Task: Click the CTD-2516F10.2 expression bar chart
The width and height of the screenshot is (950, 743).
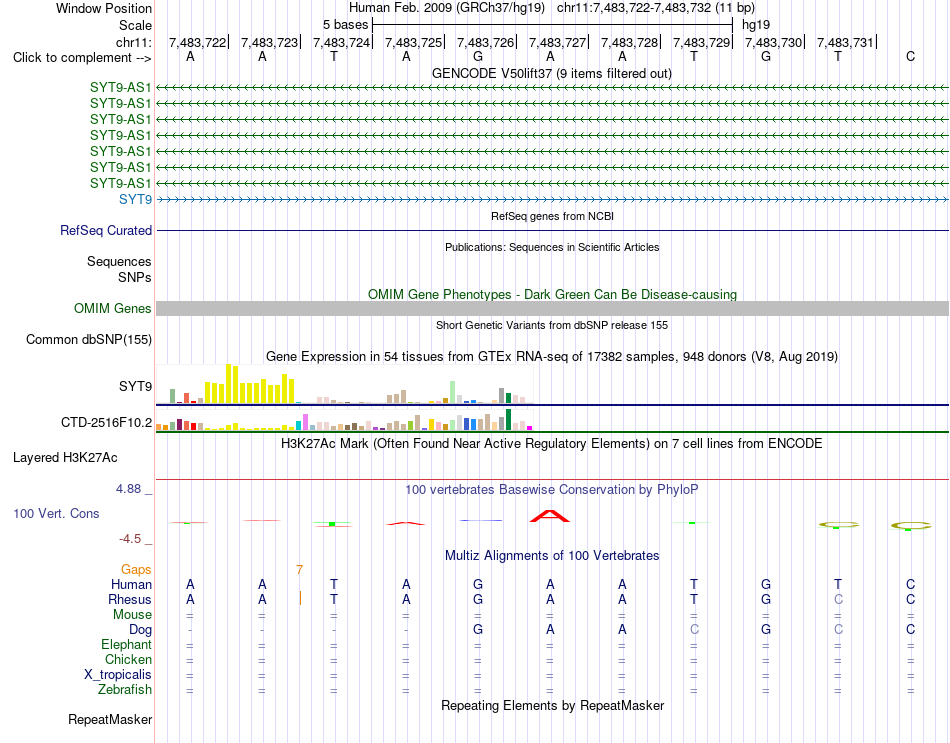Action: tap(345, 420)
